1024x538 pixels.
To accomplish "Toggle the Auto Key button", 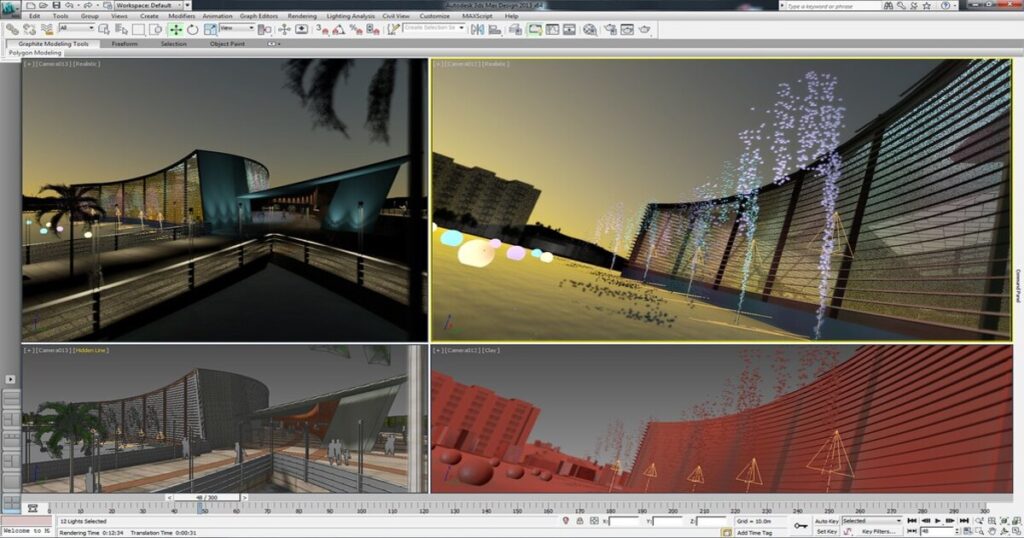I will 826,521.
